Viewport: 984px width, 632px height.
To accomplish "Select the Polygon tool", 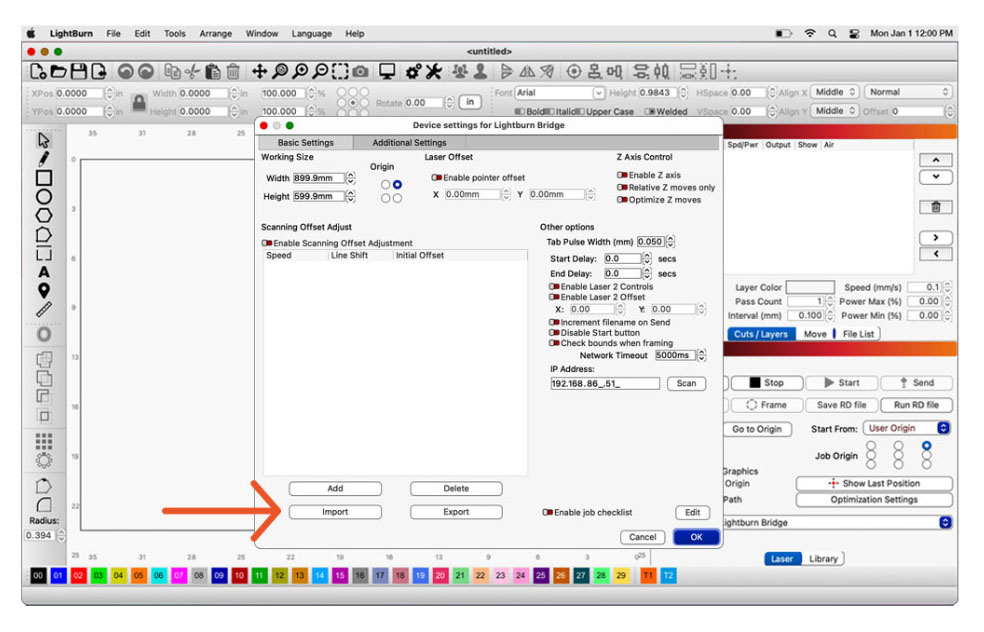I will click(x=43, y=215).
